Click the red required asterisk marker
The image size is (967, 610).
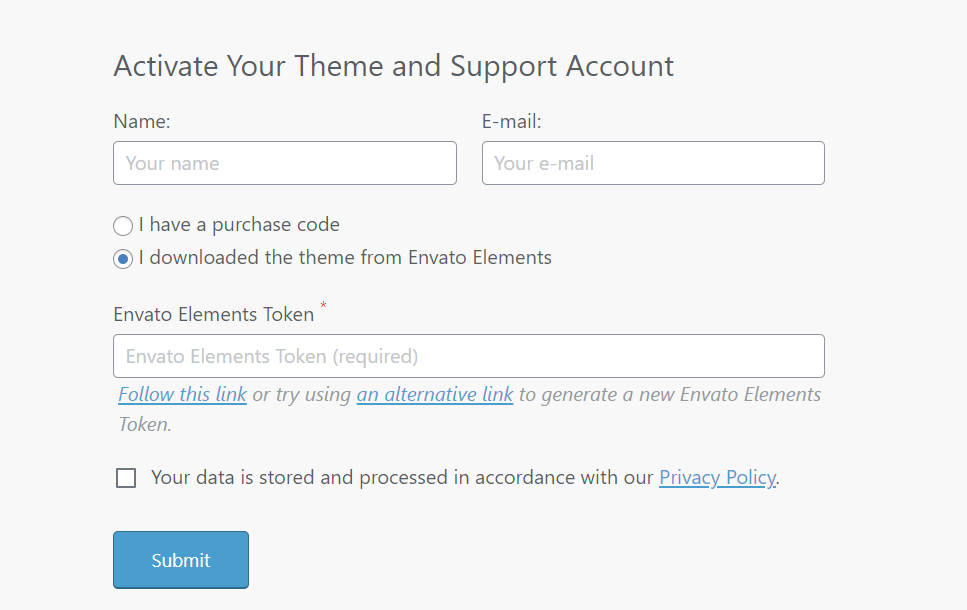tap(323, 305)
